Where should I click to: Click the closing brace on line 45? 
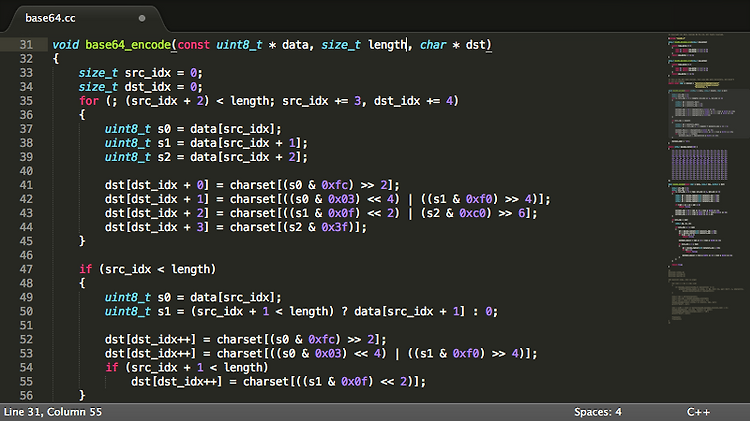82,241
